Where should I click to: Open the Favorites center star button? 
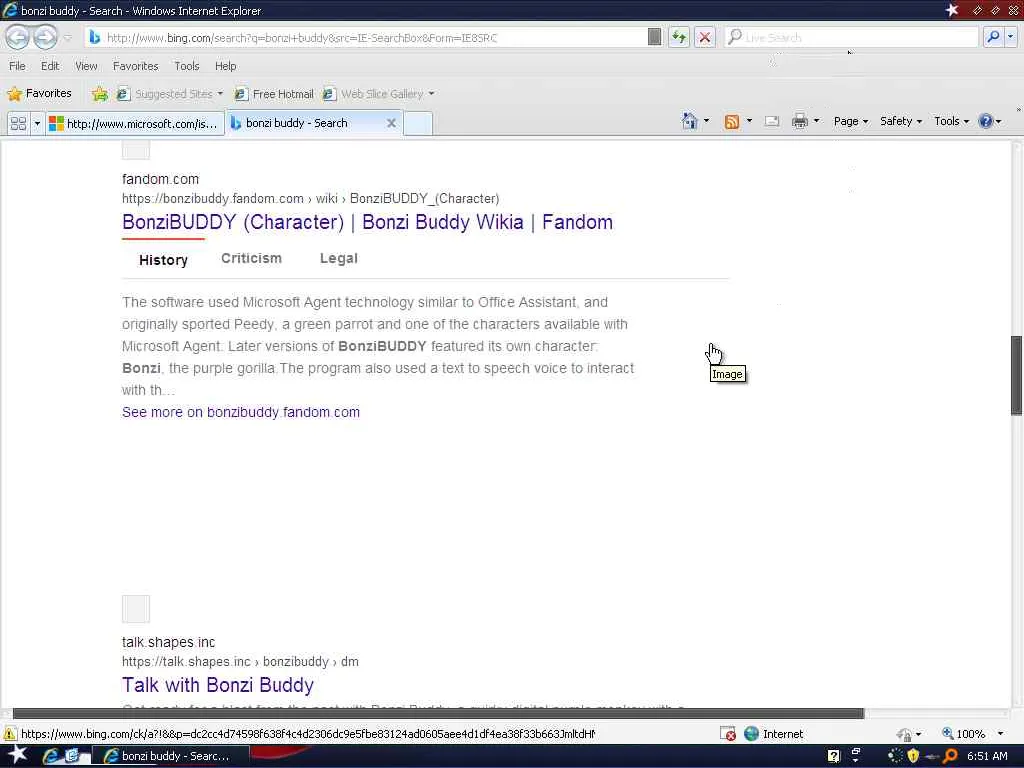(x=39, y=93)
